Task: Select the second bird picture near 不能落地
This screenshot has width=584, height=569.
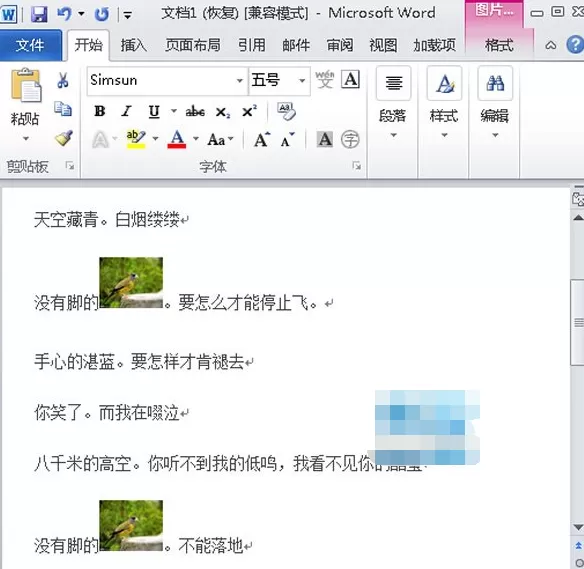Action: (131, 525)
